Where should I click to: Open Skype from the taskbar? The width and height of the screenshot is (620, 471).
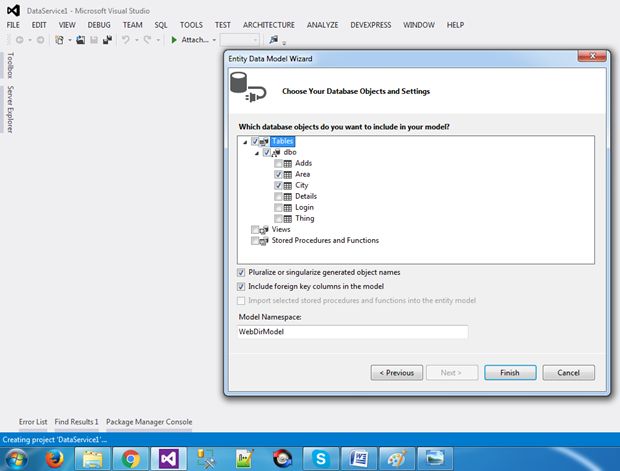click(x=320, y=459)
